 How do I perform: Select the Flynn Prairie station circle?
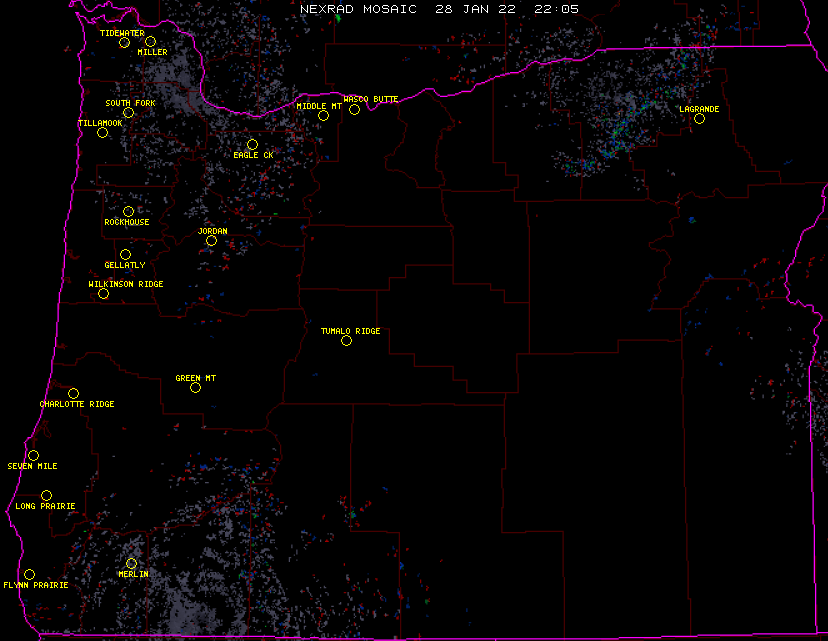tap(29, 574)
